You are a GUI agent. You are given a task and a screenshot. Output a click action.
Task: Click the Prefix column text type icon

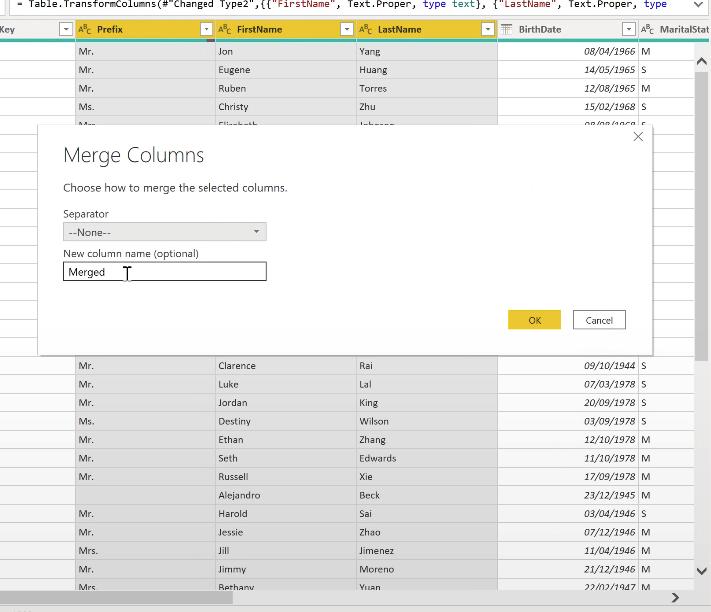pyautogui.click(x=85, y=29)
